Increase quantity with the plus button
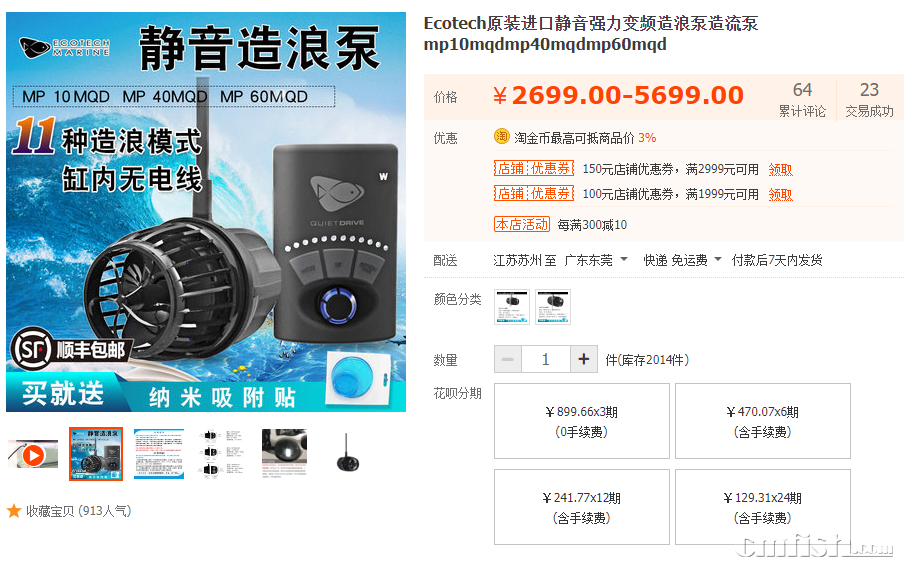The image size is (913, 568). pyautogui.click(x=583, y=359)
